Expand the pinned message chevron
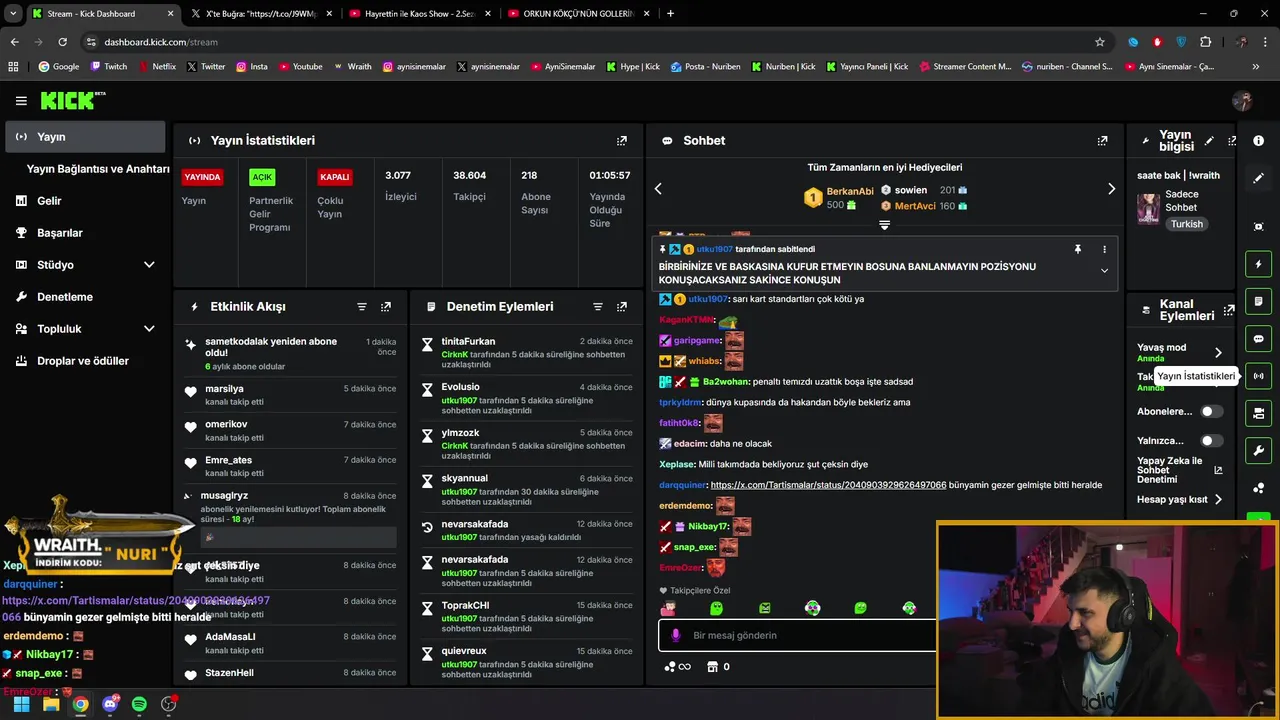 [1104, 271]
